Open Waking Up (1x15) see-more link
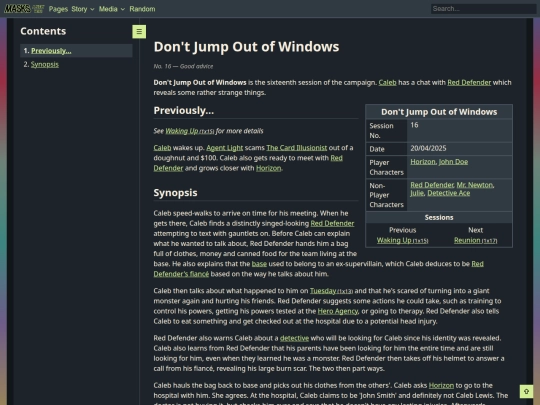 pyautogui.click(x=190, y=131)
